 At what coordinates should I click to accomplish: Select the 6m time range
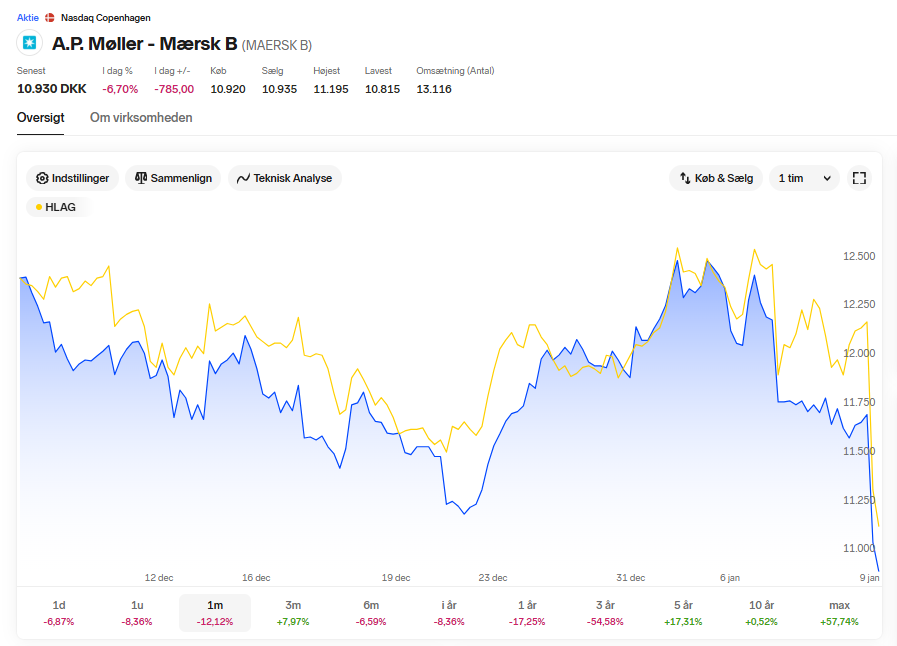371,613
